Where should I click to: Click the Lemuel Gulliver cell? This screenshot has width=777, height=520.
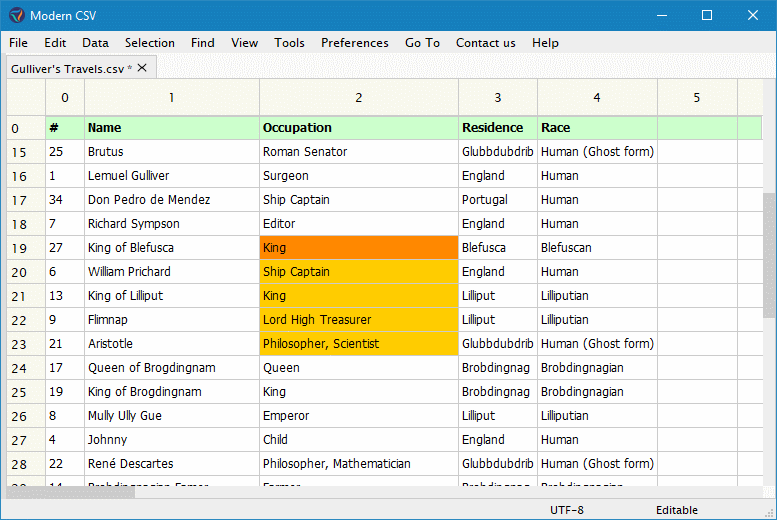tap(172, 176)
